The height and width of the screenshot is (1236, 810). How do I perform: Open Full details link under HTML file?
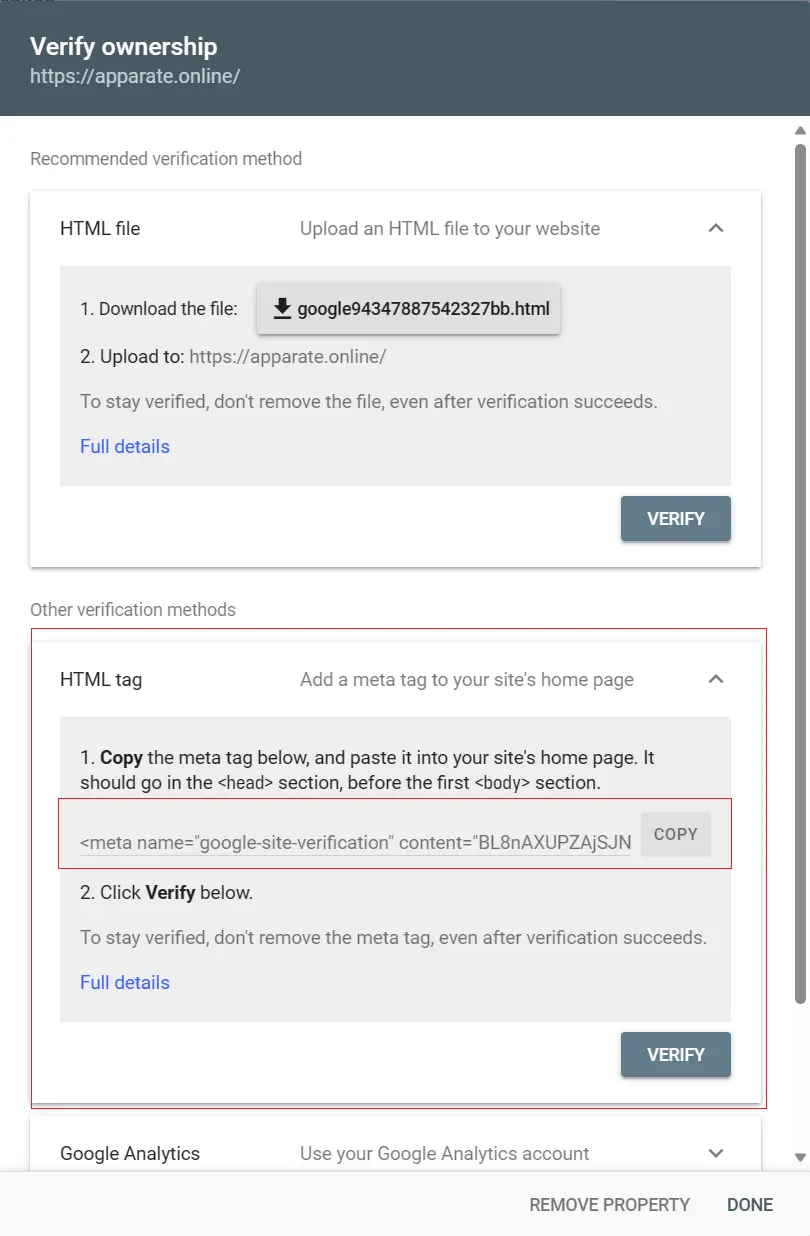[x=125, y=446]
